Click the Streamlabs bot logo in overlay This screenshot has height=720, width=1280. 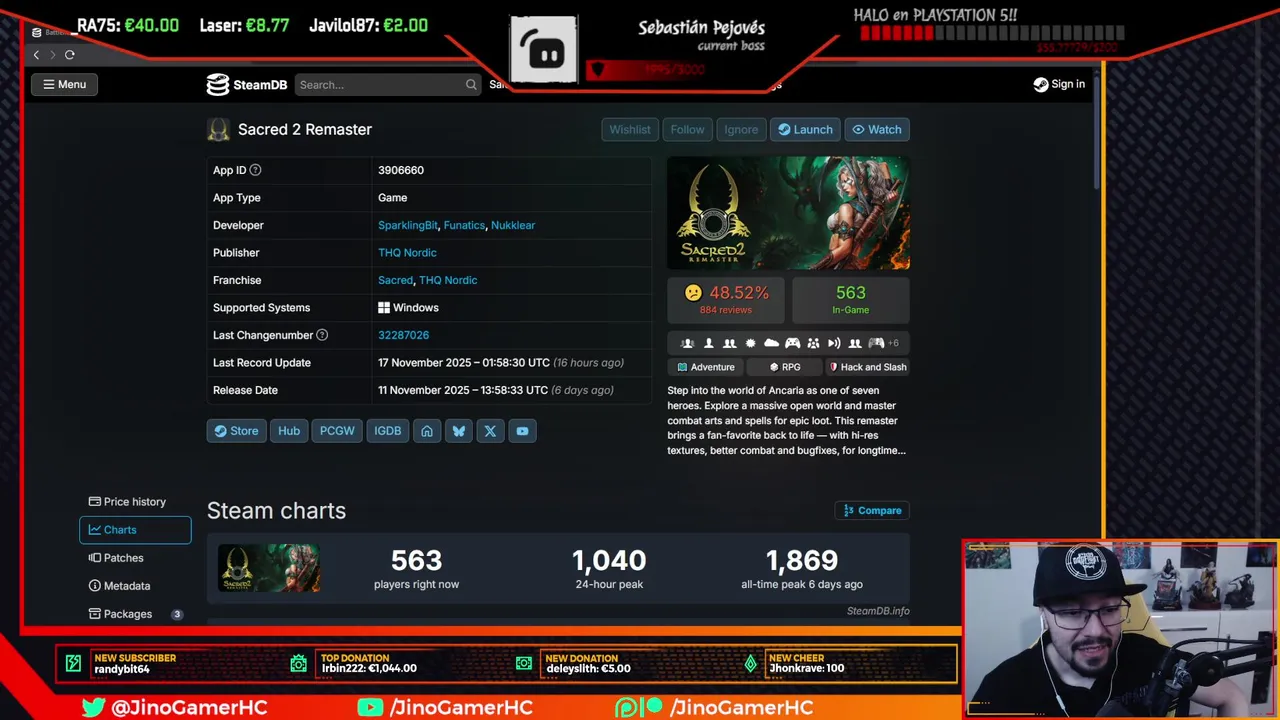(544, 50)
